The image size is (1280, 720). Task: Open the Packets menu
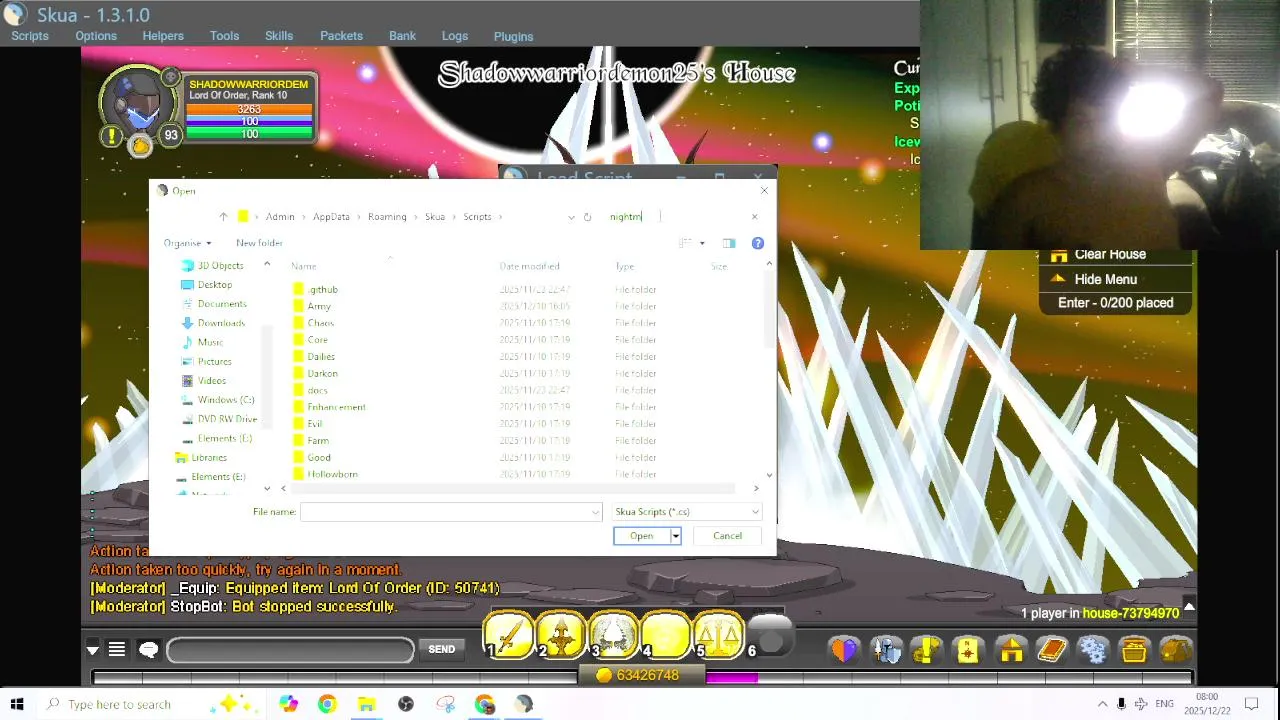341,35
